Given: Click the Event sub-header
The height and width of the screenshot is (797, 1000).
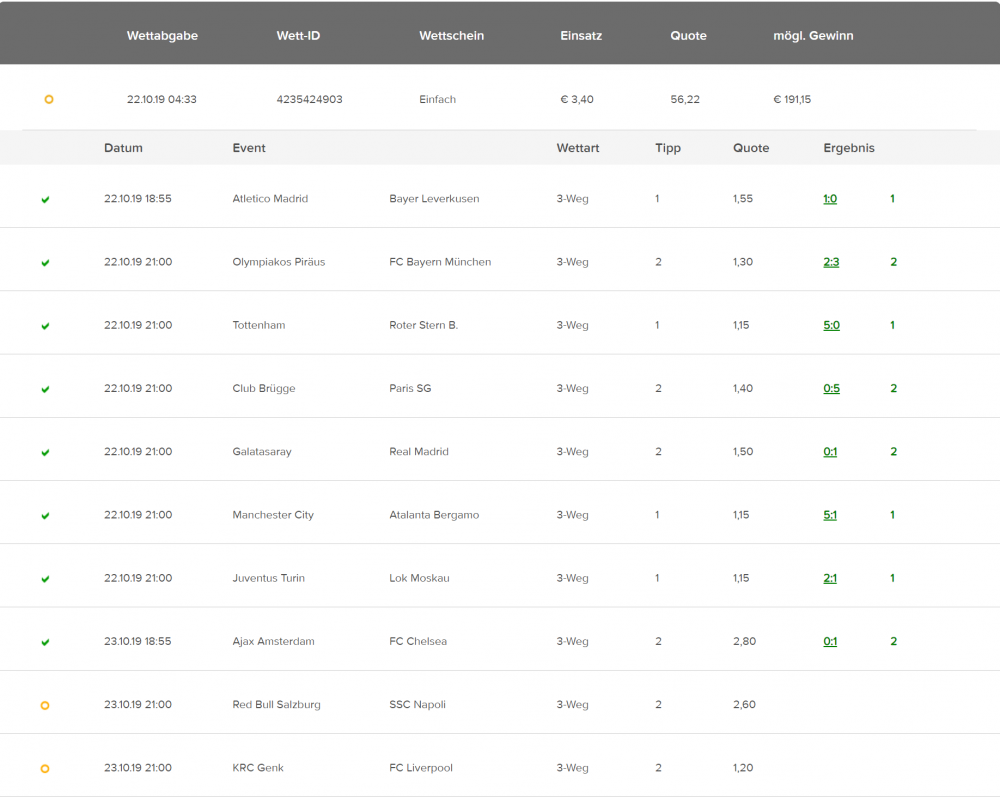Looking at the screenshot, I should point(249,148).
